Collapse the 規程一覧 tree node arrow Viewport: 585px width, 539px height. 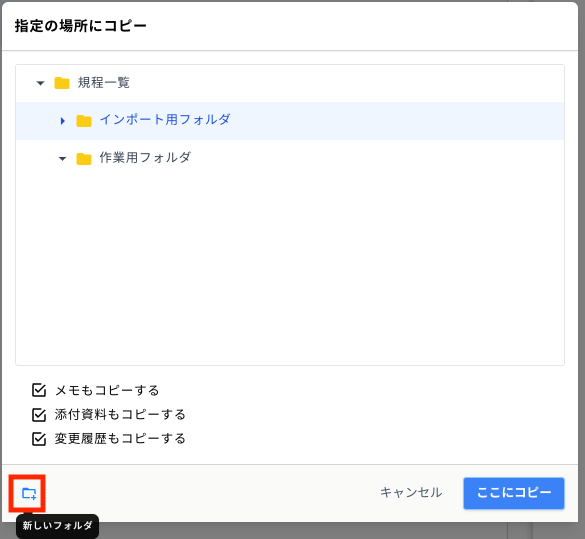point(40,83)
